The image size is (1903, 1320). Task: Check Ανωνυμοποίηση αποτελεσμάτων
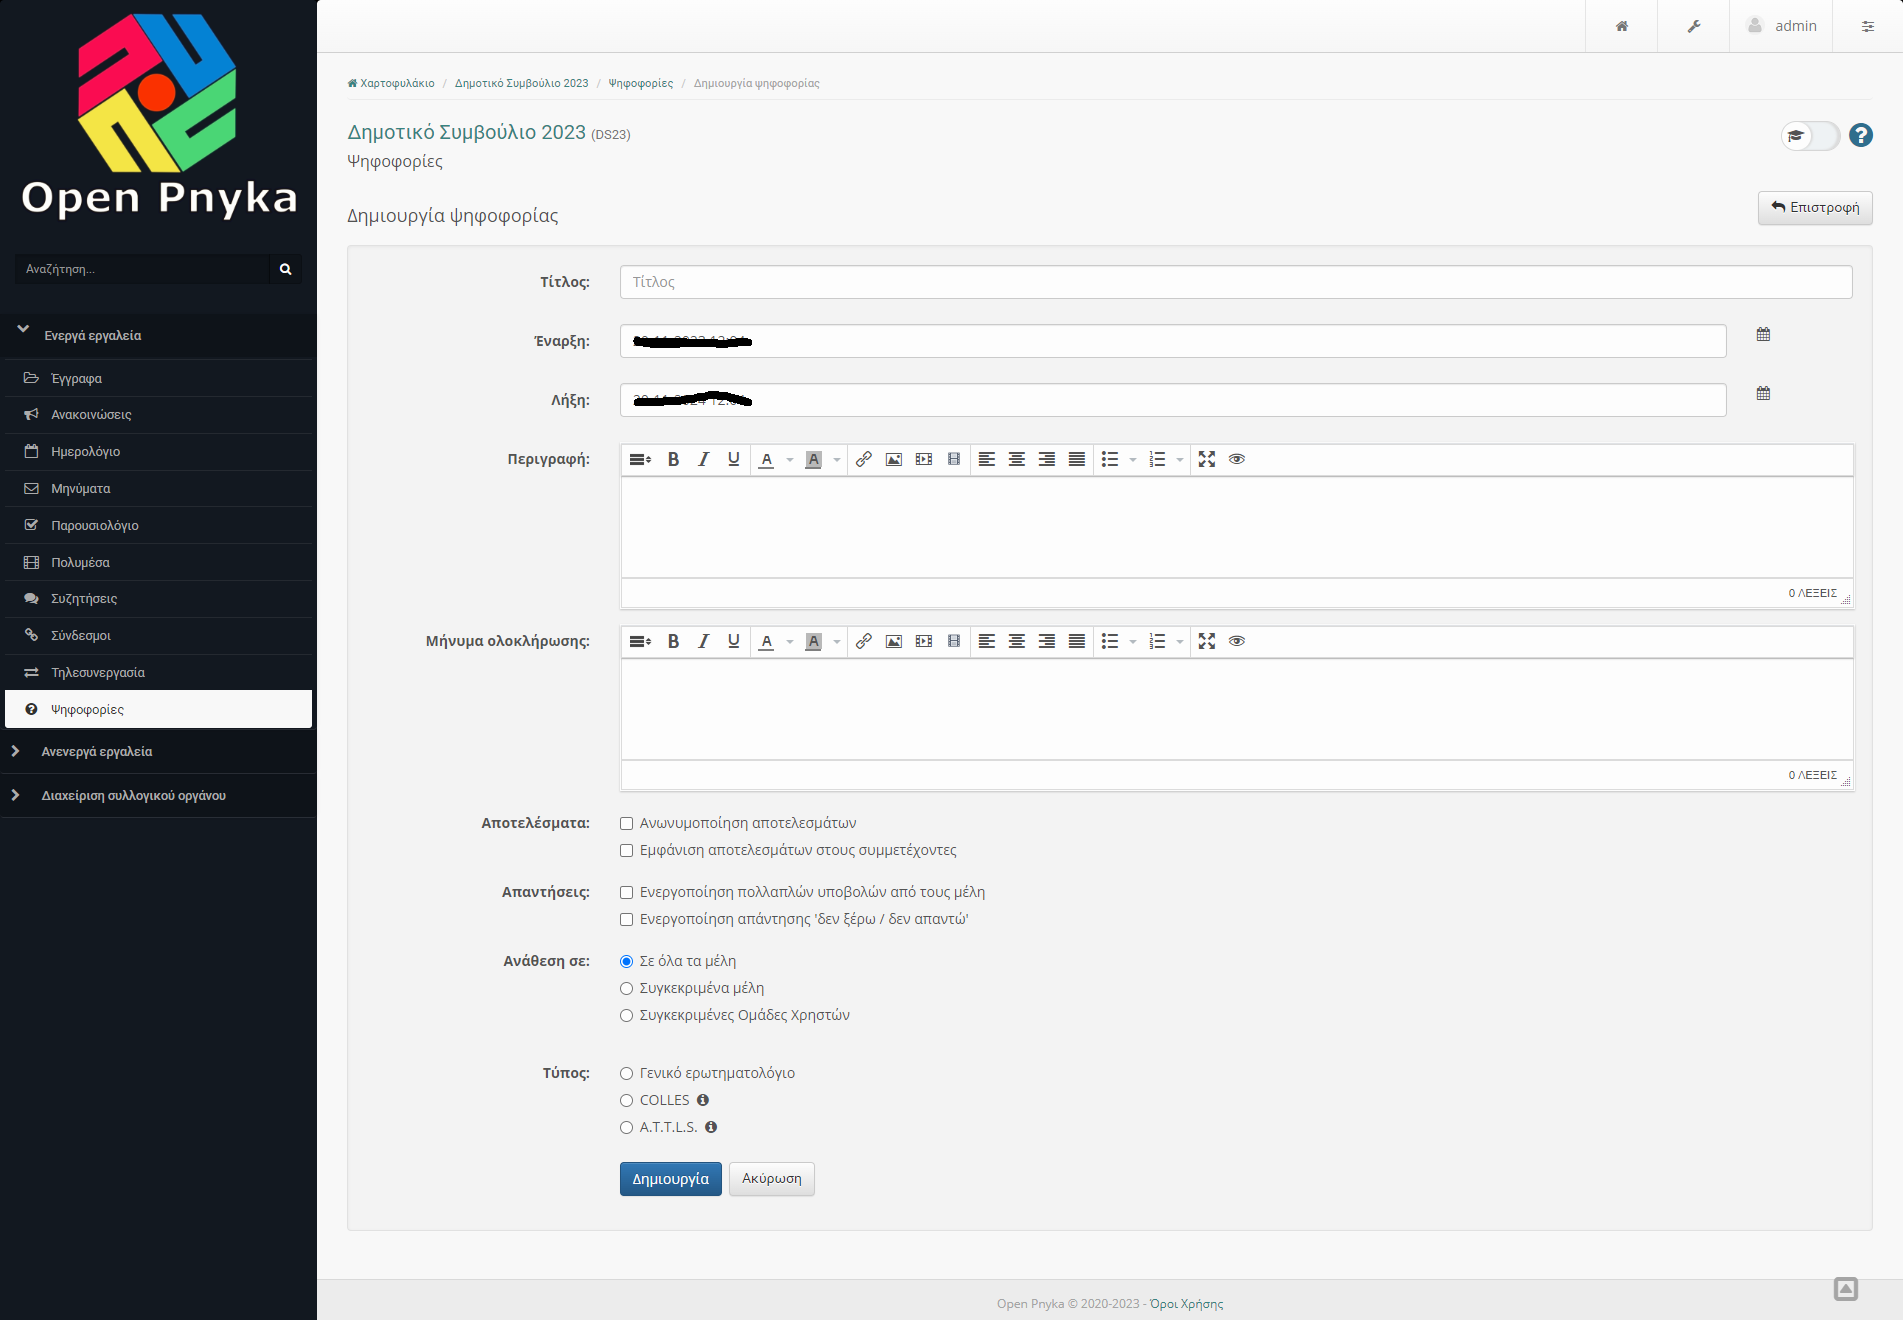point(626,824)
